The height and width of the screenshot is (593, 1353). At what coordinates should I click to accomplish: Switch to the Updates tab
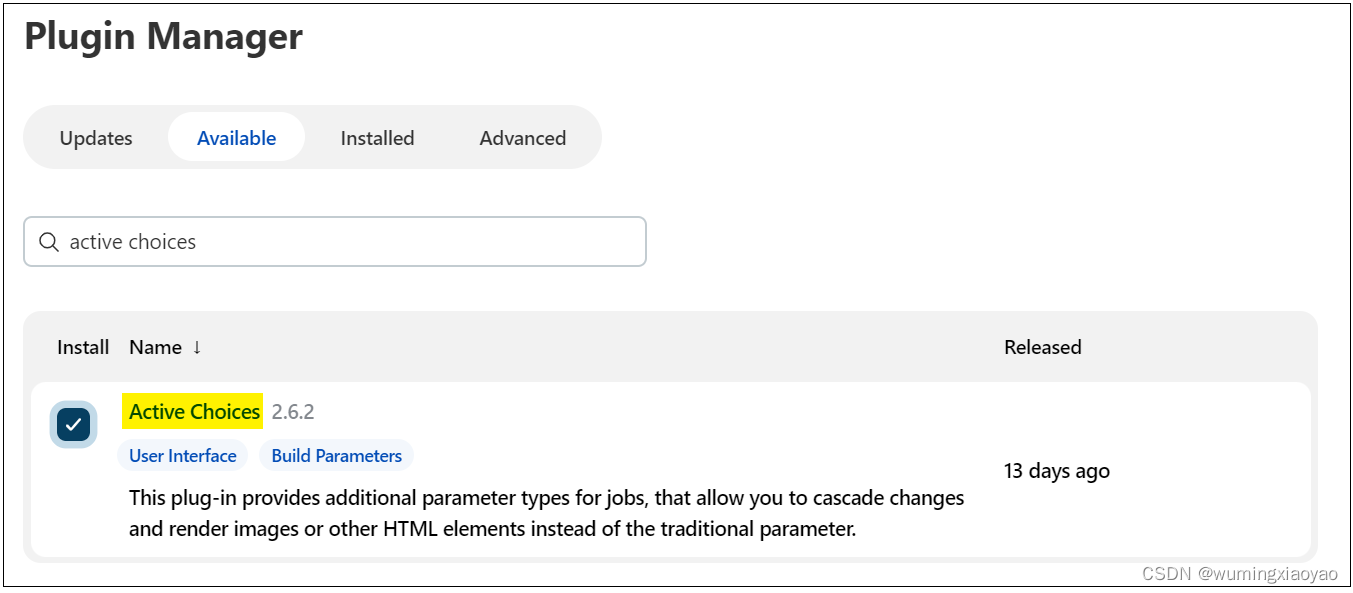click(x=96, y=138)
